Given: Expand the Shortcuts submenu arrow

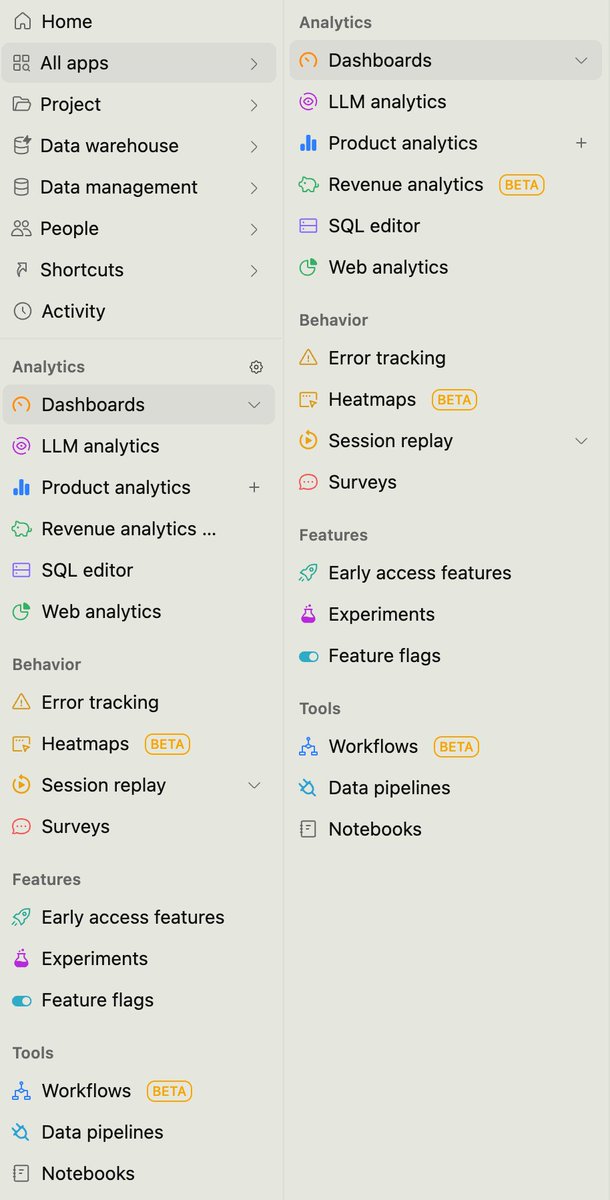Looking at the screenshot, I should click(x=254, y=271).
